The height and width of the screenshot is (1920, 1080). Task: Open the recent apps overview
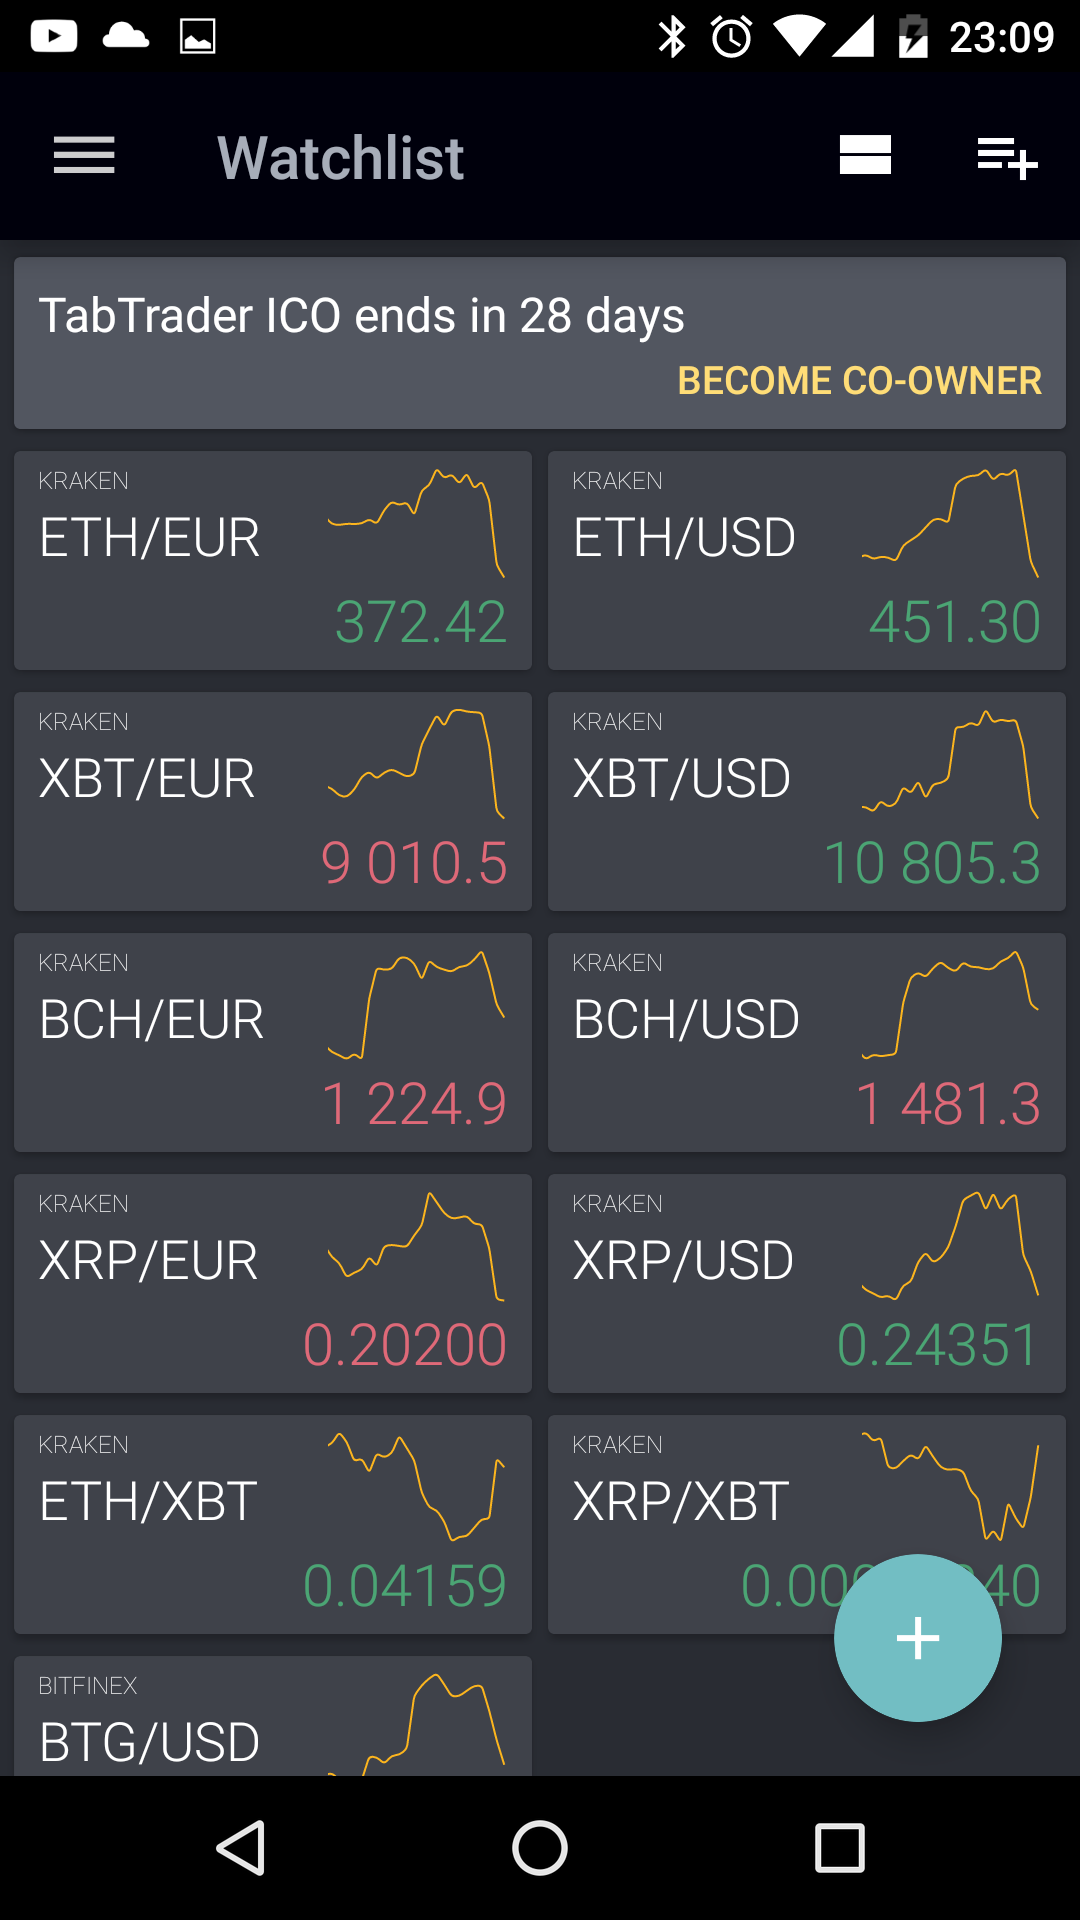[839, 1847]
